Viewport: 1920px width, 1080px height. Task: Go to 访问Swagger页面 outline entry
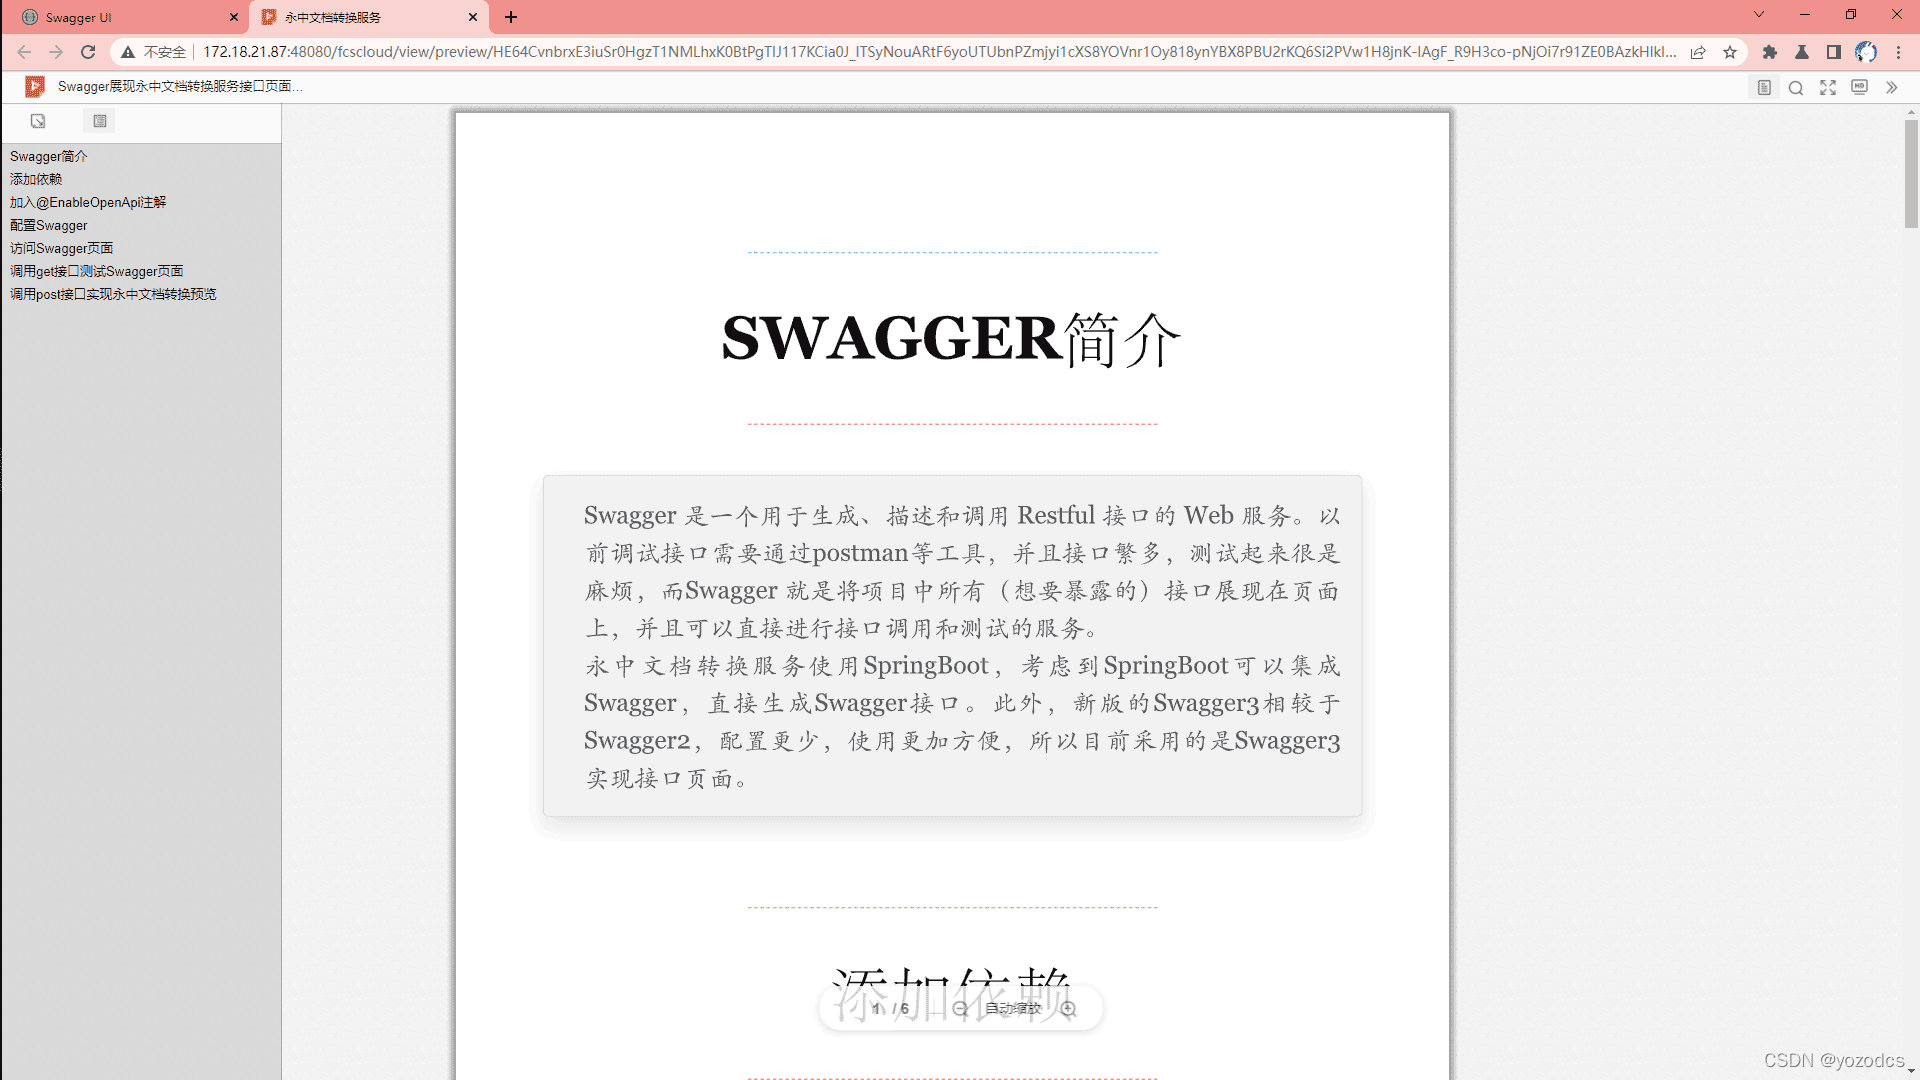[61, 248]
